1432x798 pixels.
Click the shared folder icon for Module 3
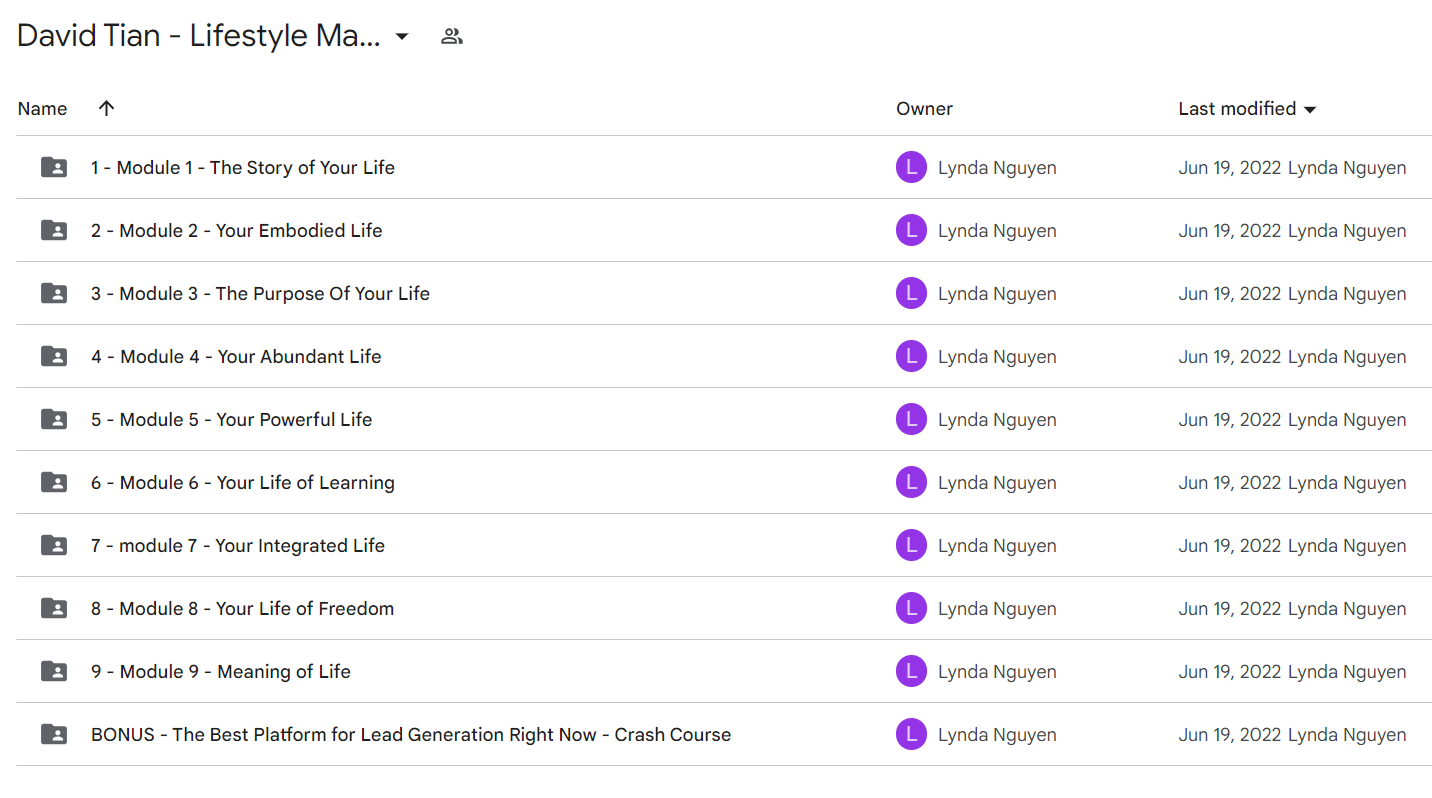(54, 293)
